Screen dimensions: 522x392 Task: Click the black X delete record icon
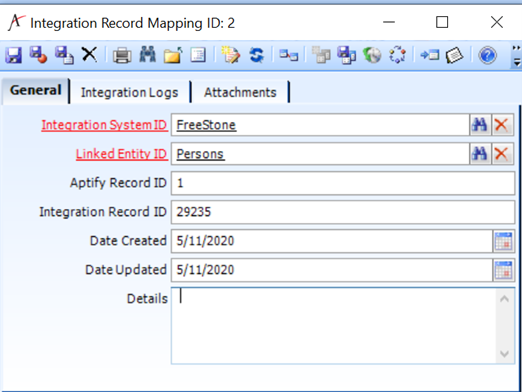89,54
